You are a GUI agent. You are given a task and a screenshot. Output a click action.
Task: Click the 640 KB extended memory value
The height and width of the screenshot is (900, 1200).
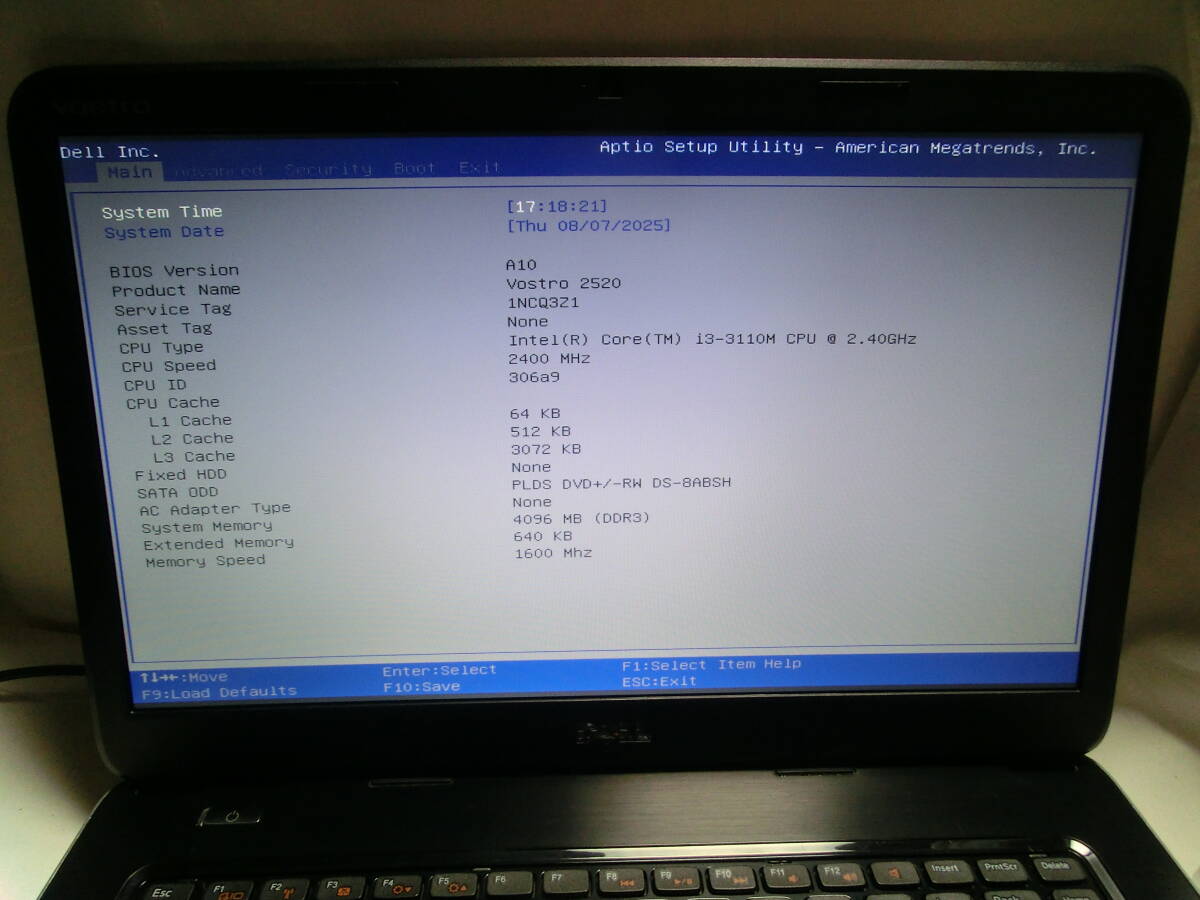(x=543, y=536)
